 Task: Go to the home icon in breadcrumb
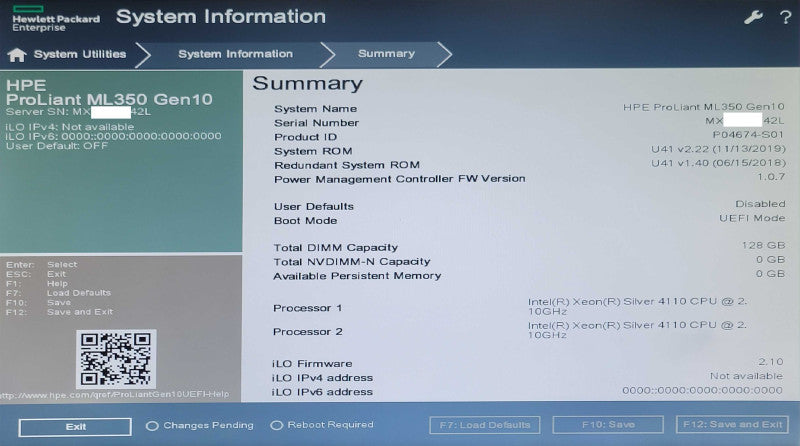pyautogui.click(x=16, y=55)
